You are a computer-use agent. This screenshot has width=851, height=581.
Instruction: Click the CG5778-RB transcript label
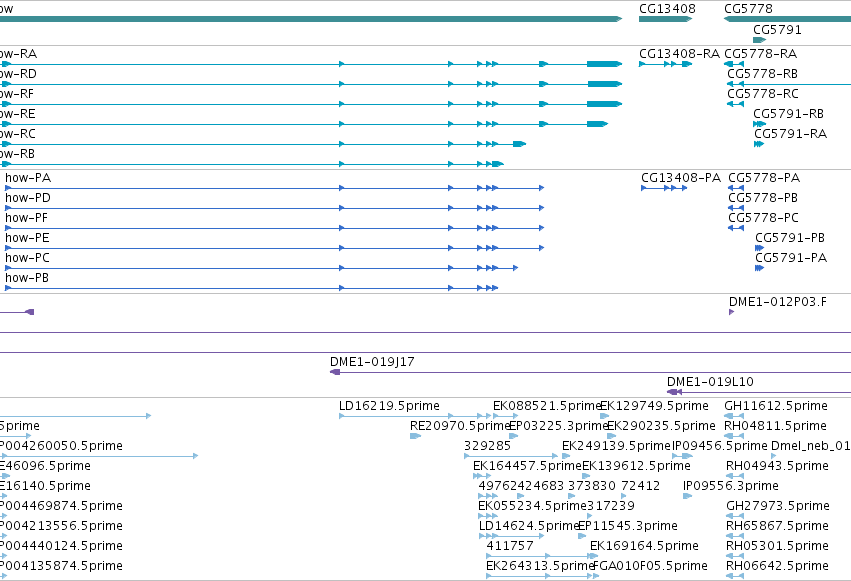coord(763,74)
